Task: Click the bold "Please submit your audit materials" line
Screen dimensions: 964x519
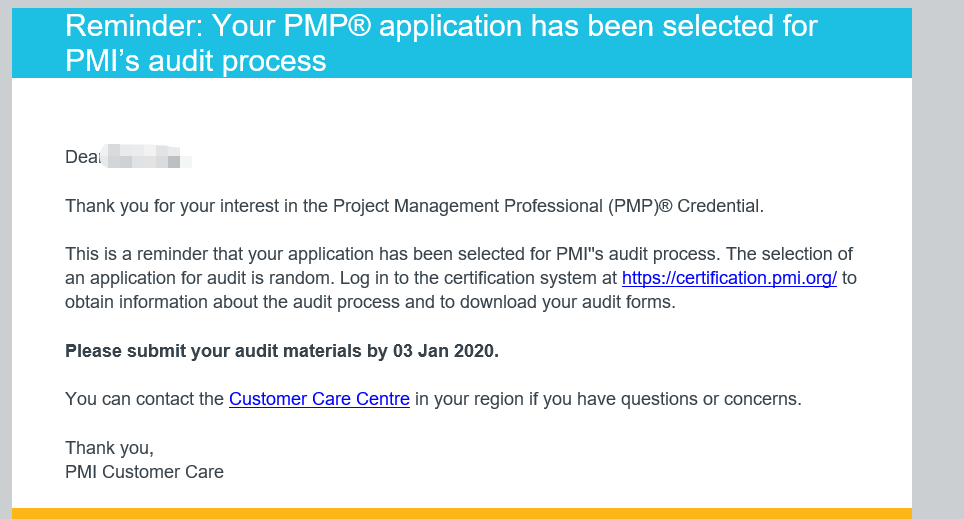Action: pyautogui.click(x=220, y=351)
